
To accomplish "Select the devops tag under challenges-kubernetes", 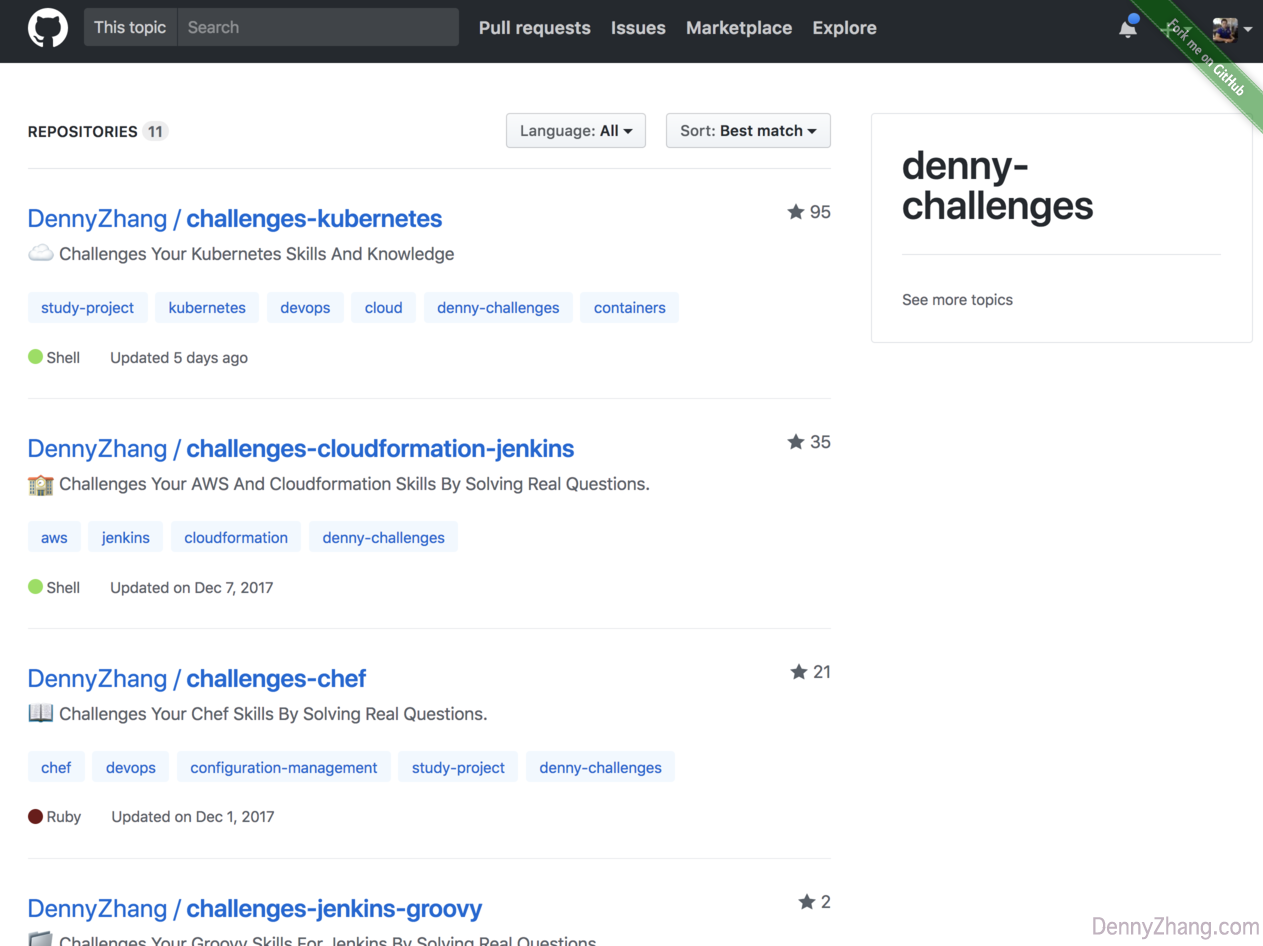I will (x=305, y=308).
